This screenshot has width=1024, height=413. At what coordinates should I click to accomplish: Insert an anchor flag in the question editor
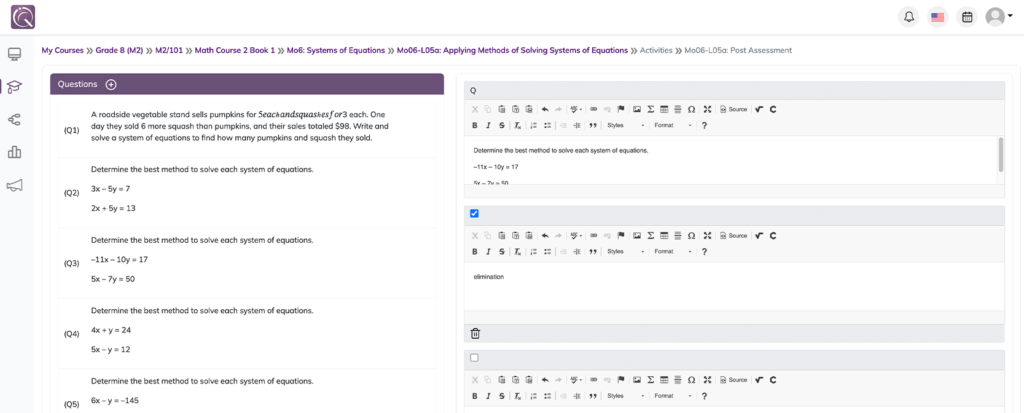pos(621,109)
